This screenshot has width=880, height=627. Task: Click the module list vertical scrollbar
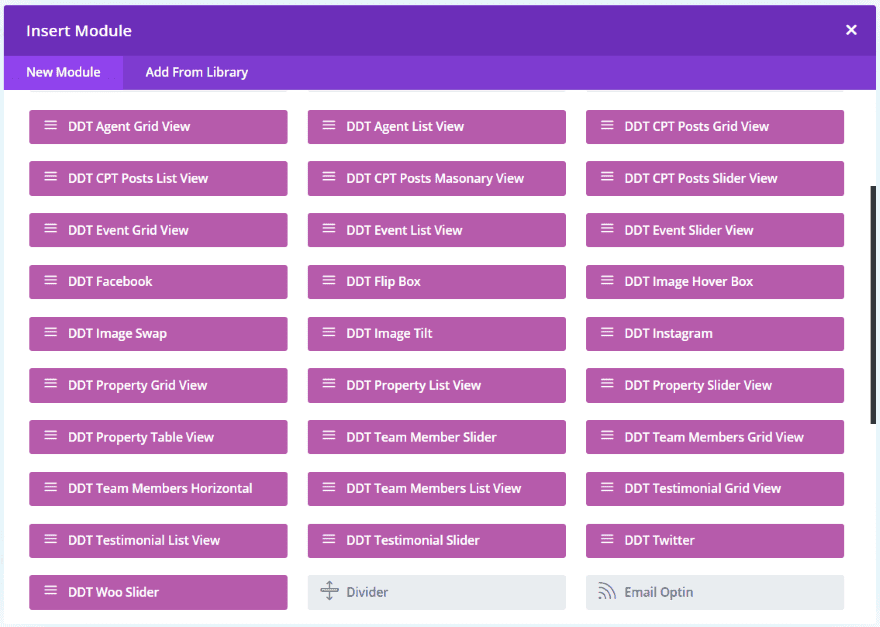pyautogui.click(x=873, y=305)
